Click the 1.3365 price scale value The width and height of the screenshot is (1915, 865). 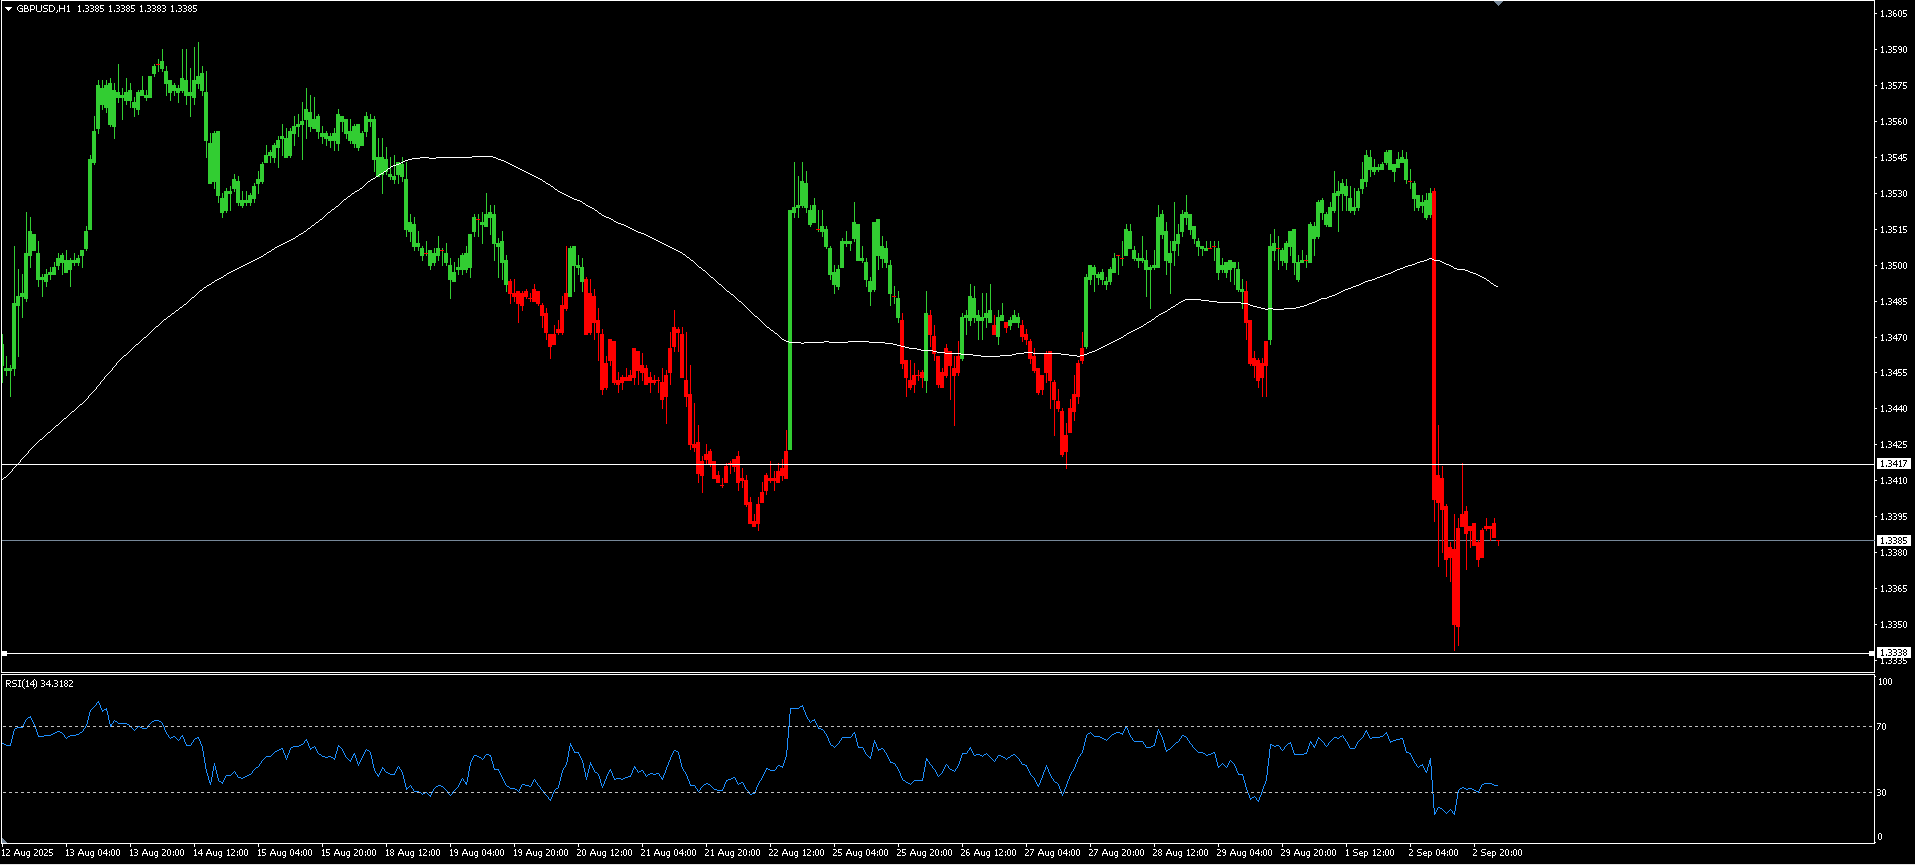(1893, 589)
